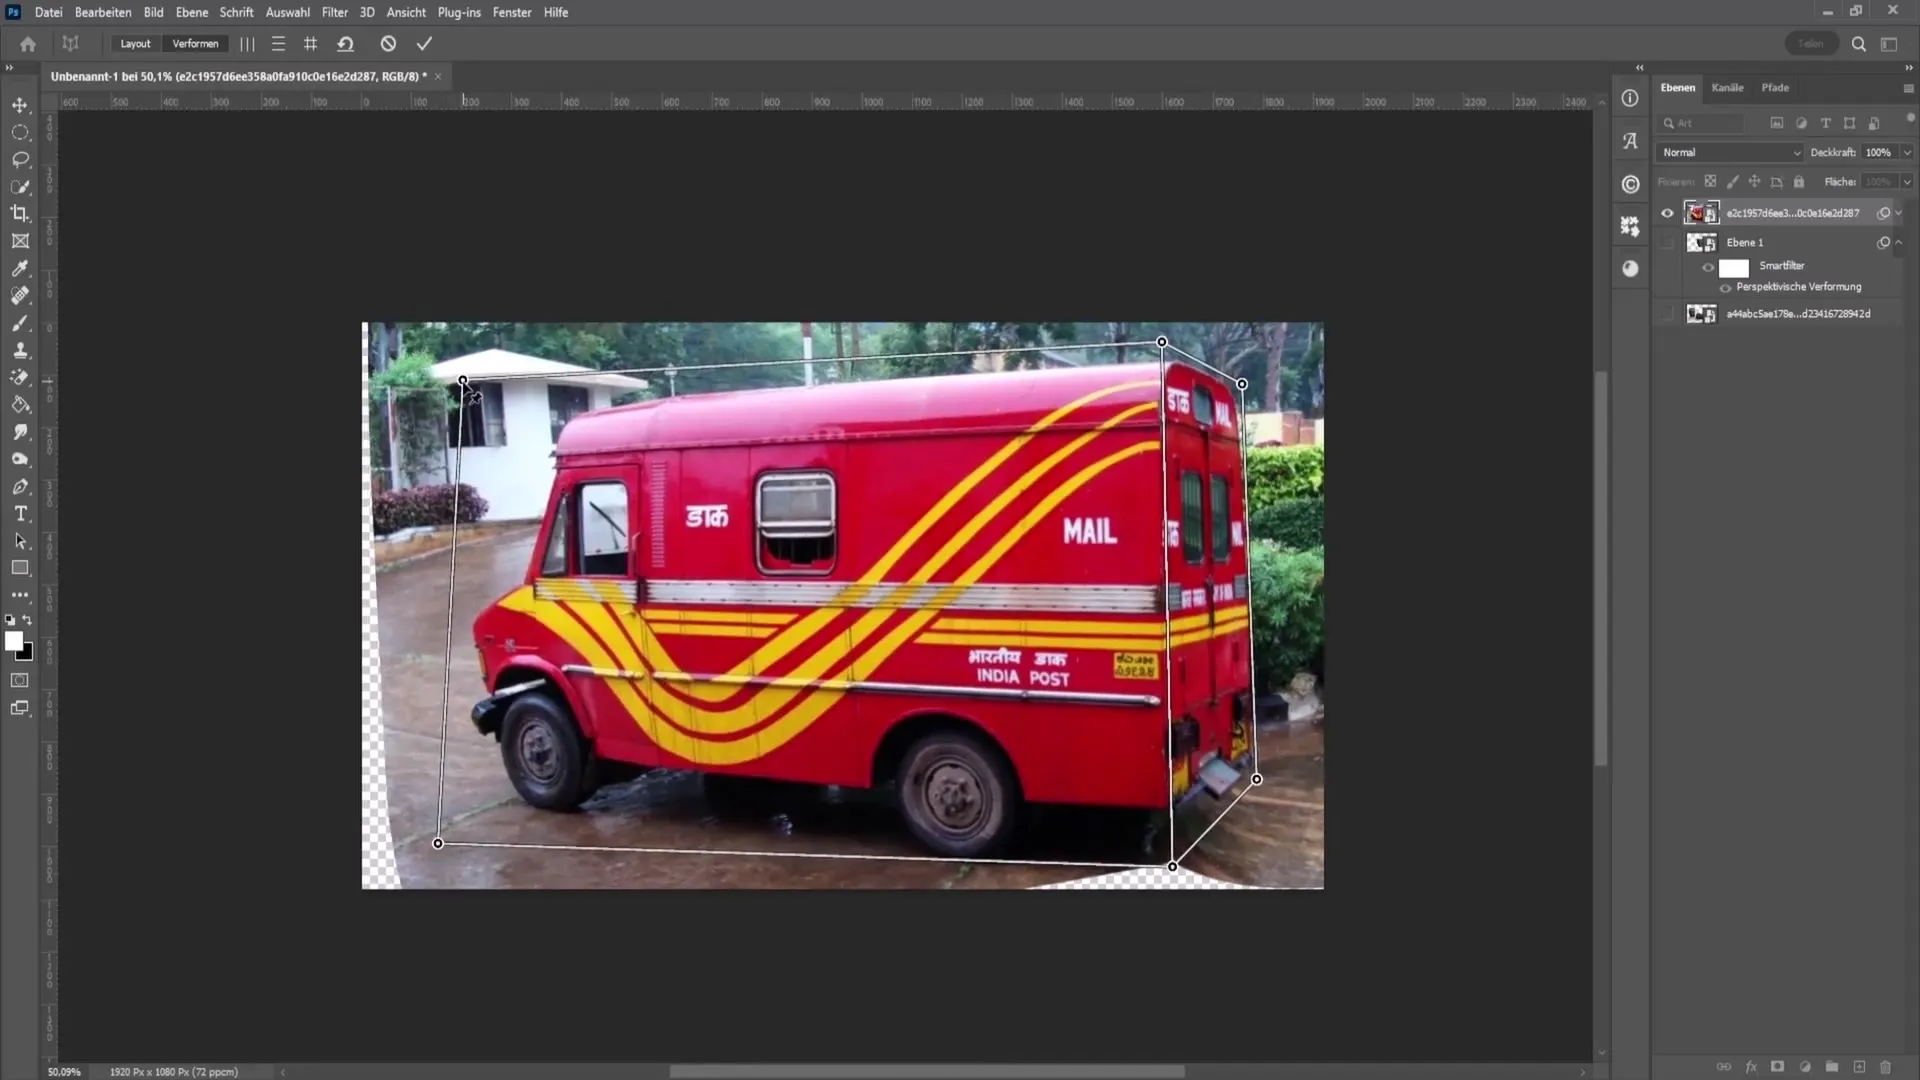Select the Move tool
Image resolution: width=1920 pixels, height=1080 pixels.
pyautogui.click(x=20, y=105)
